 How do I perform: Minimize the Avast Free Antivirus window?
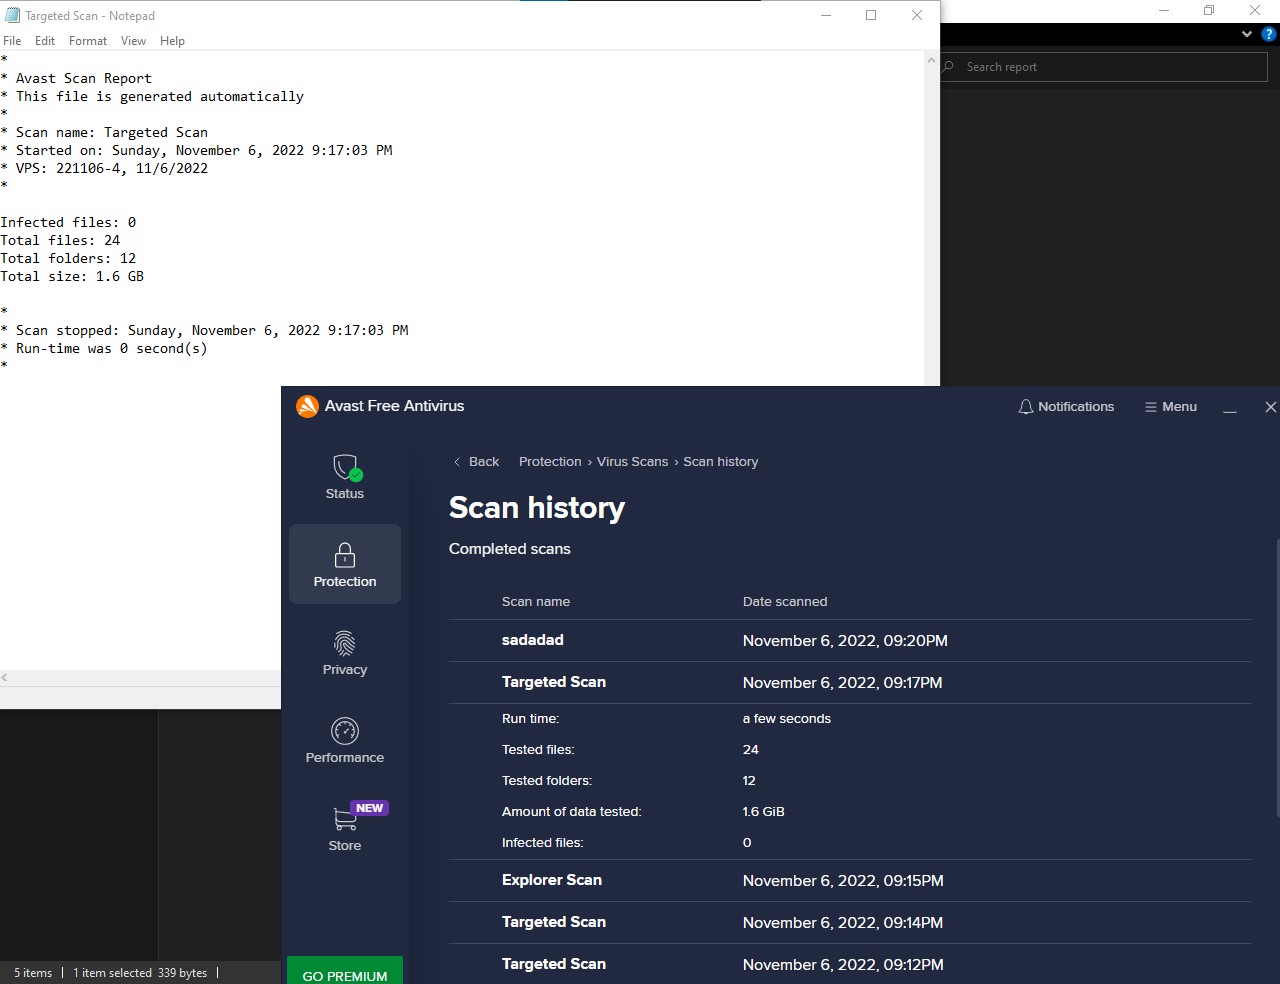pos(1230,407)
